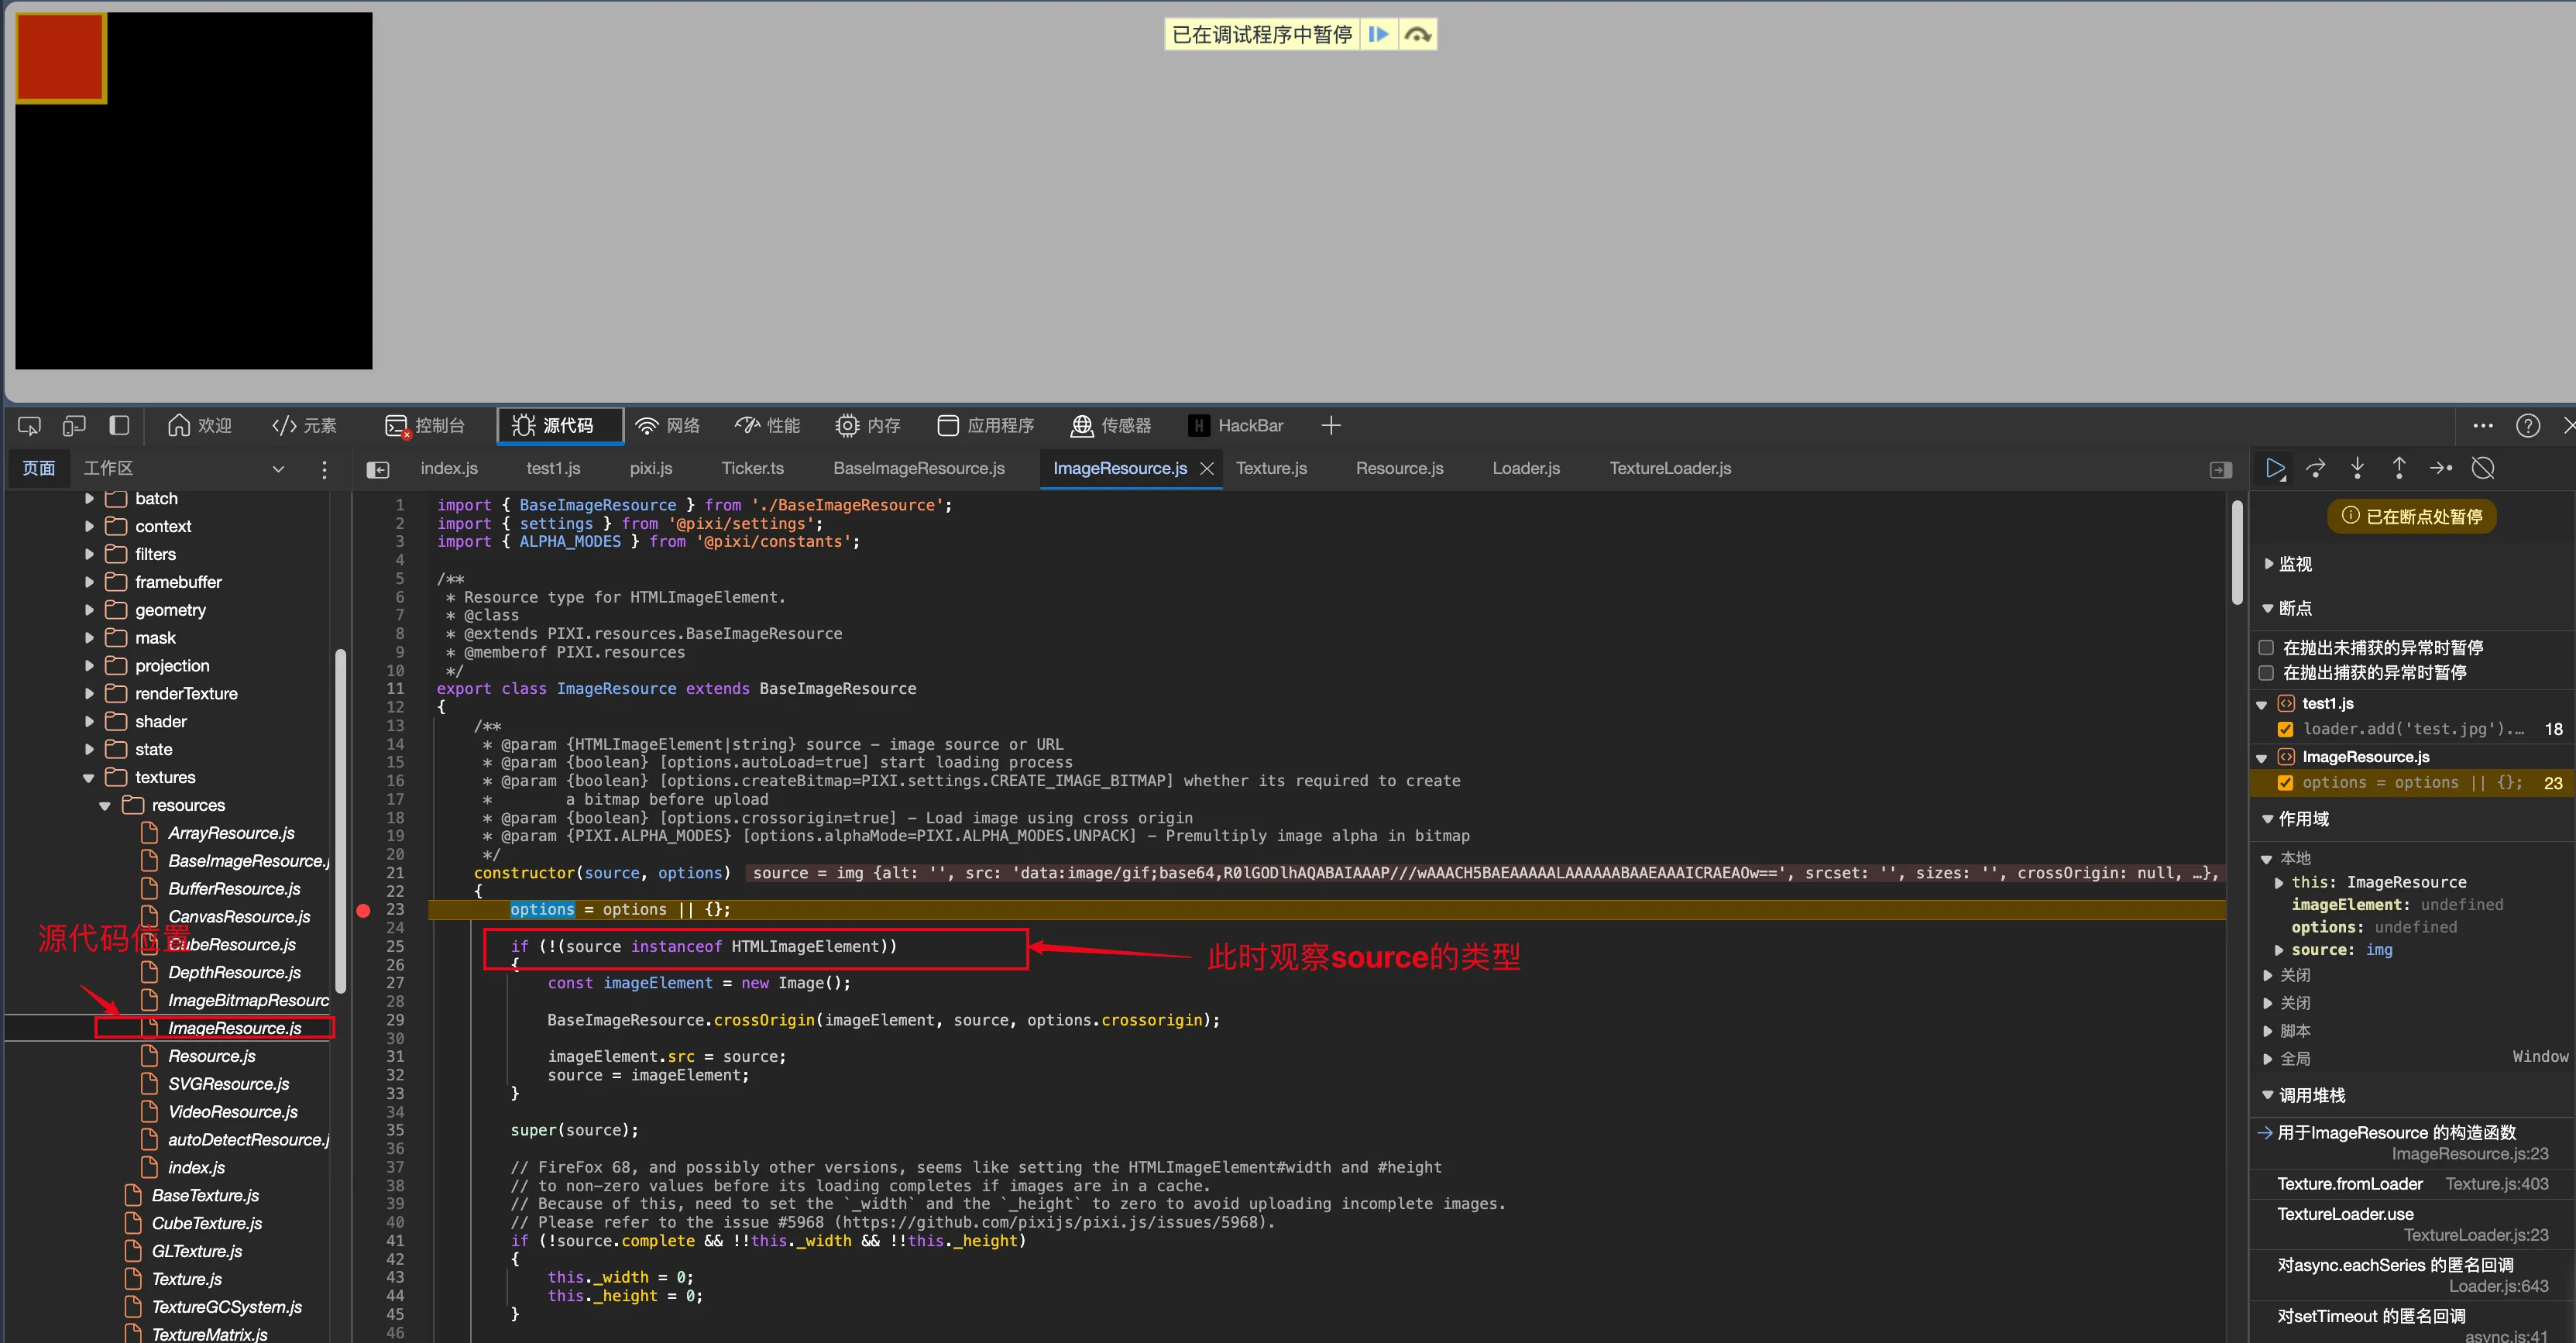Open the 控制台 console tab
Screen dimensions: 2576x1343
point(425,426)
